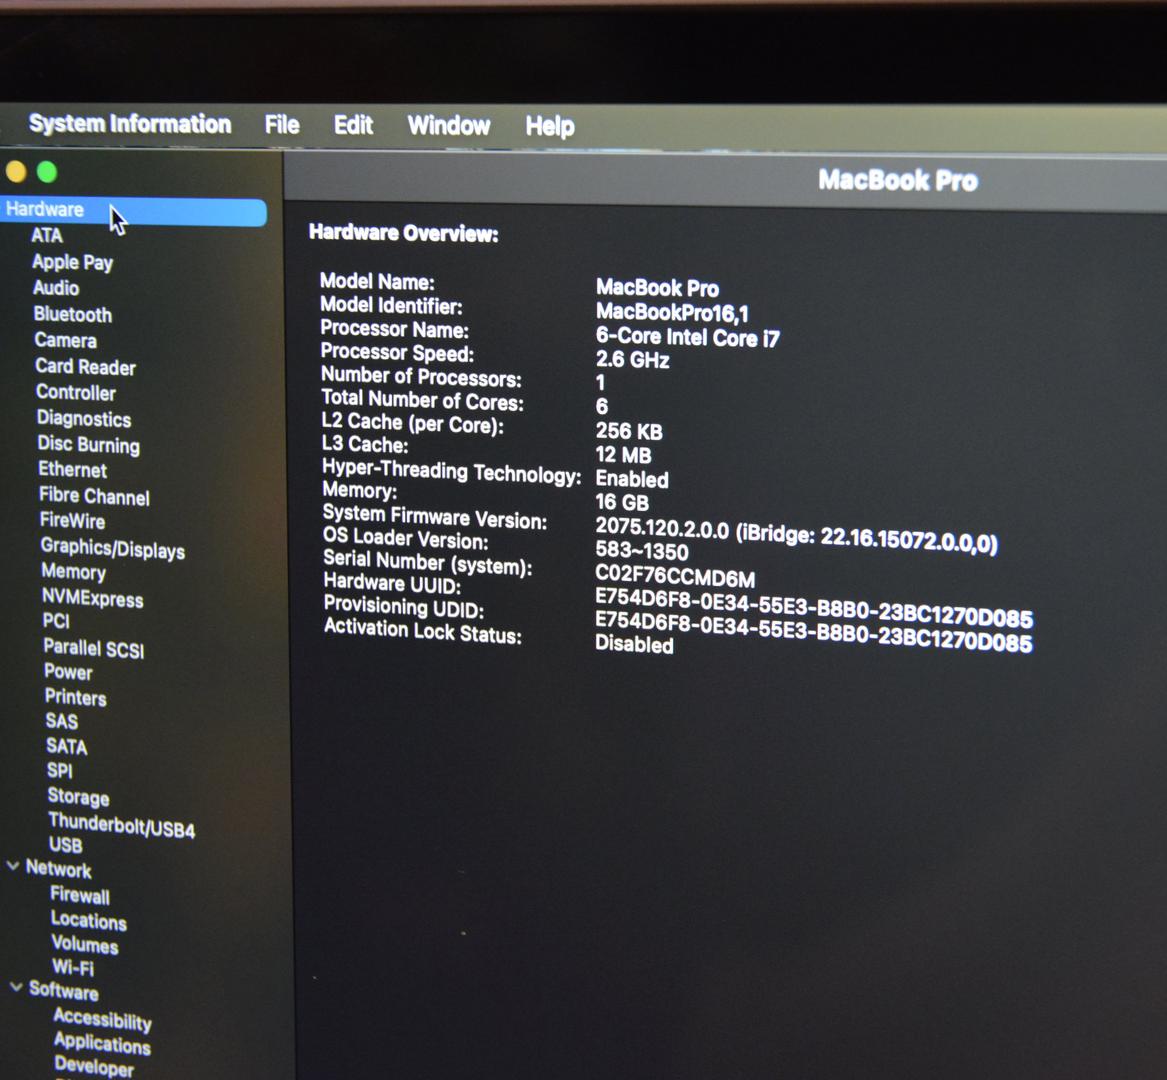Select Developer under Software

95,1066
